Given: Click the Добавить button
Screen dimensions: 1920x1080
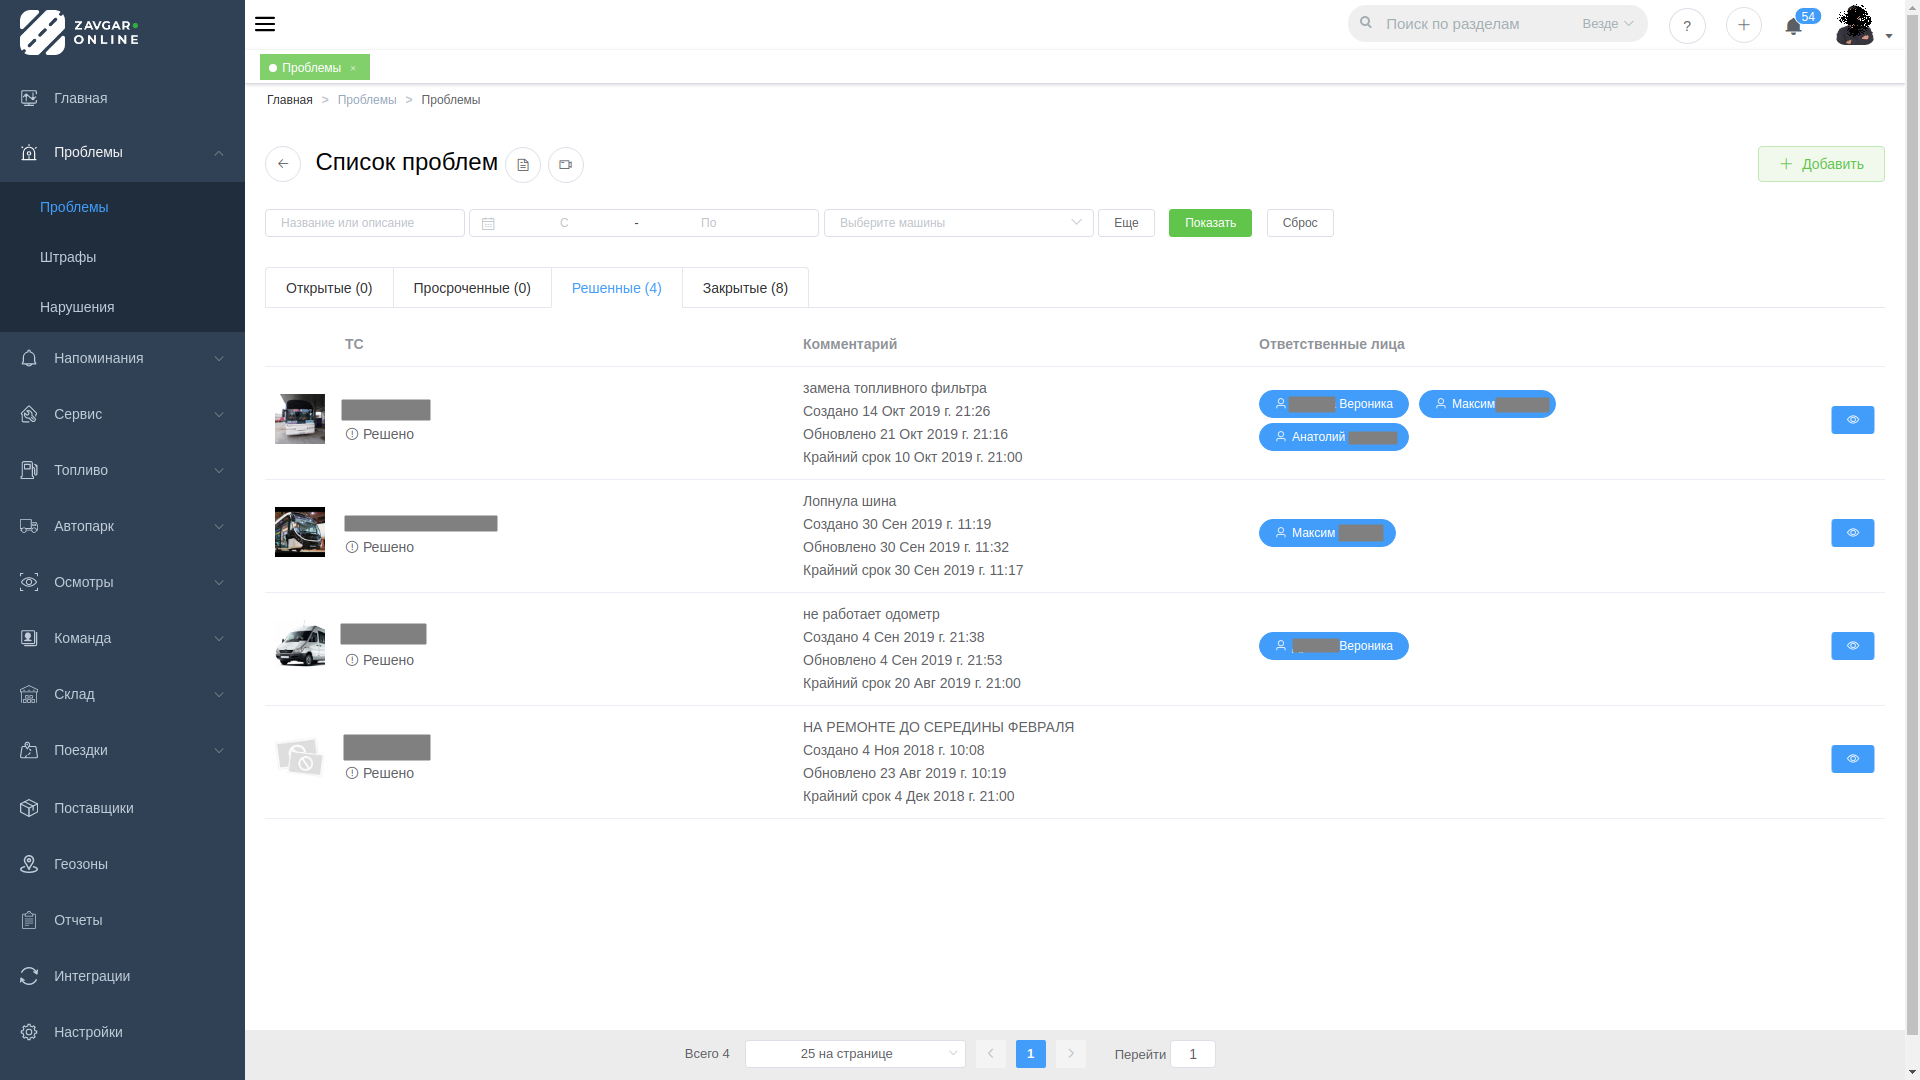Looking at the screenshot, I should (x=1820, y=164).
